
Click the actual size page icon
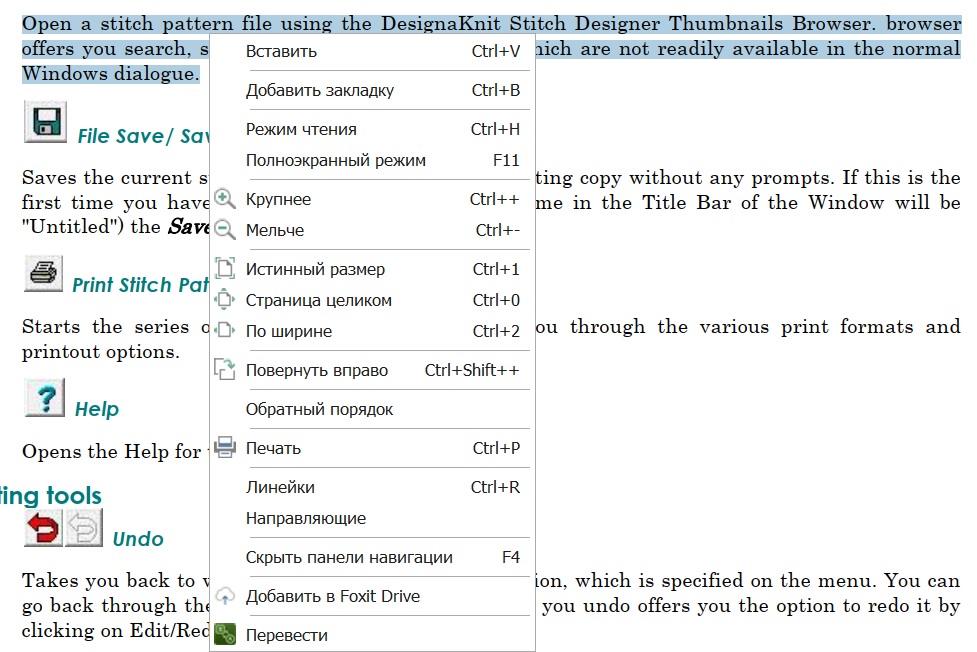coord(225,269)
